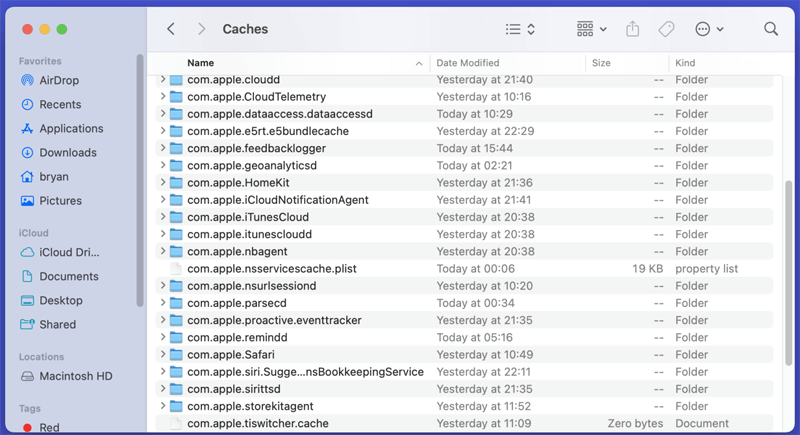Open Documents in the sidebar

pyautogui.click(x=60, y=276)
